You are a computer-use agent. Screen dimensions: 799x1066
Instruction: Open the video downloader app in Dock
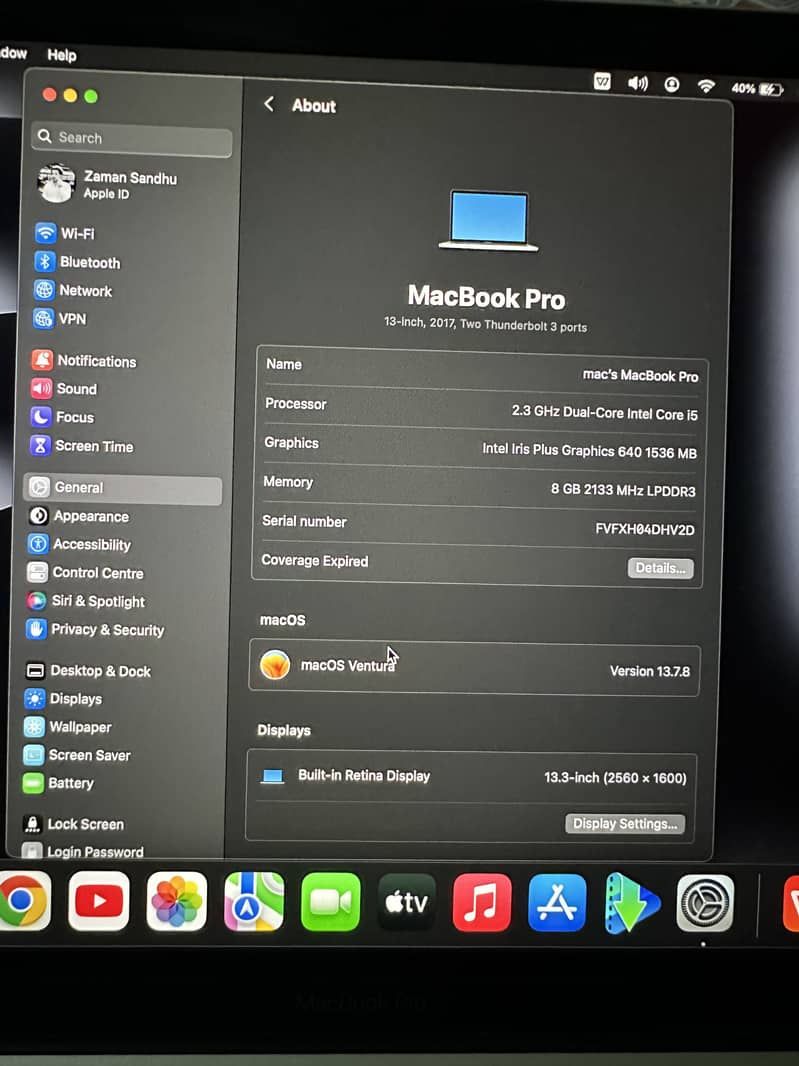point(632,904)
